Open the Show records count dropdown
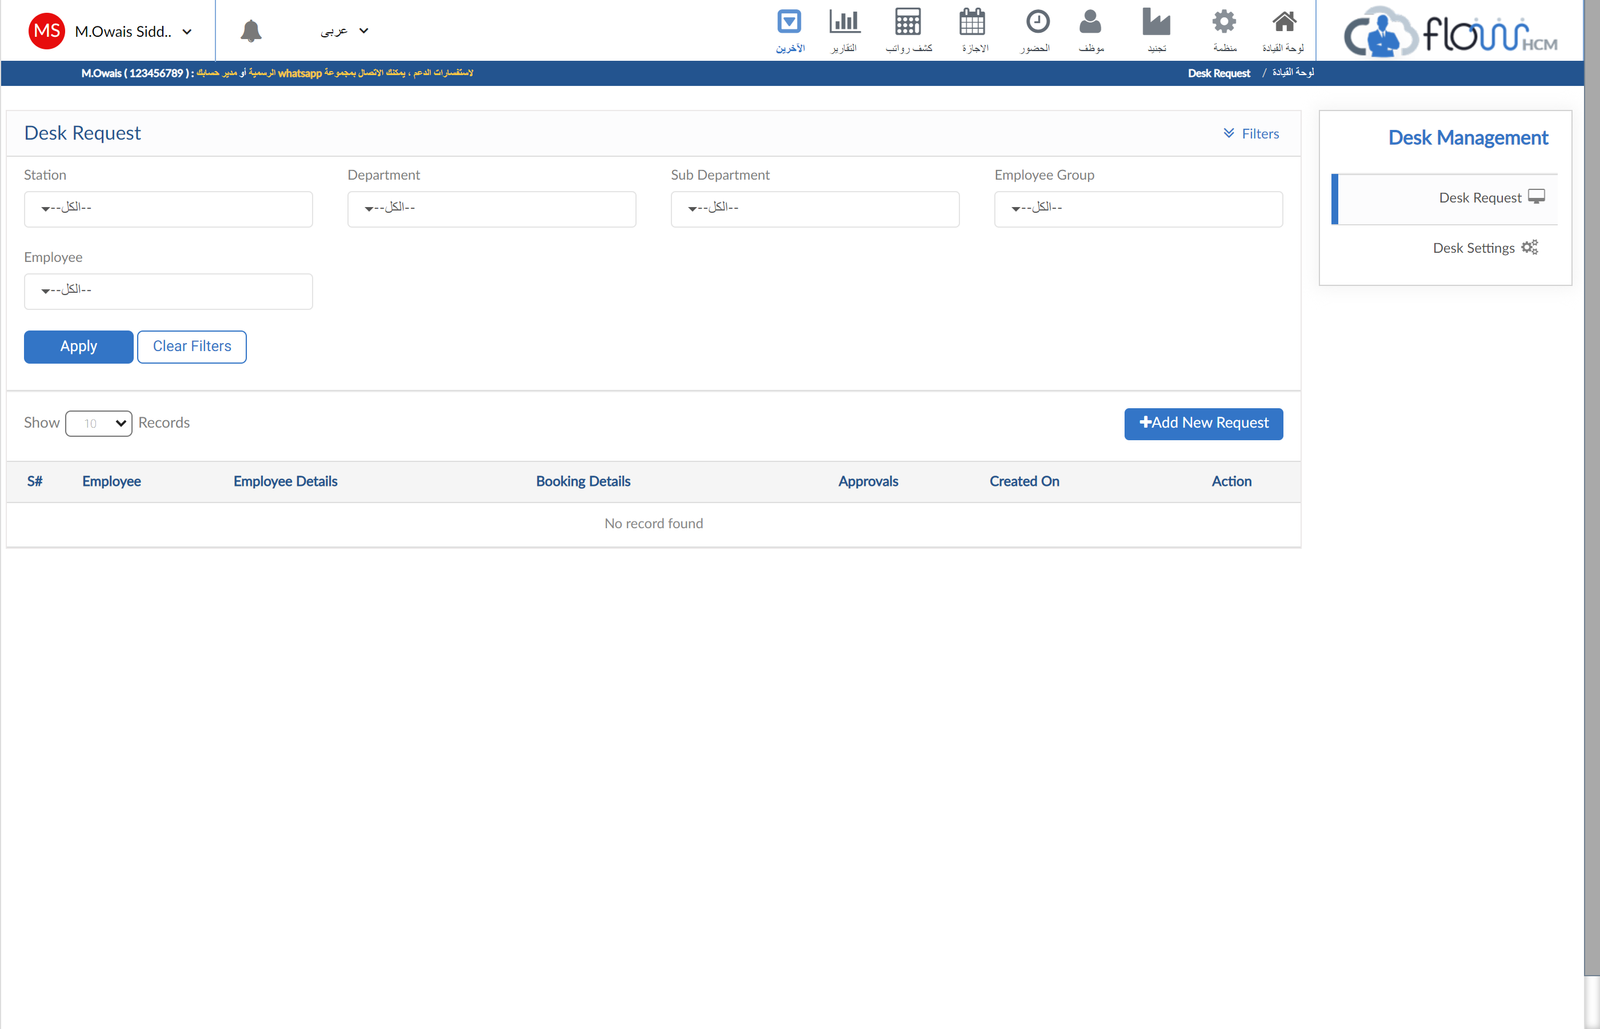Screen dimensions: 1600x1029 (99, 424)
